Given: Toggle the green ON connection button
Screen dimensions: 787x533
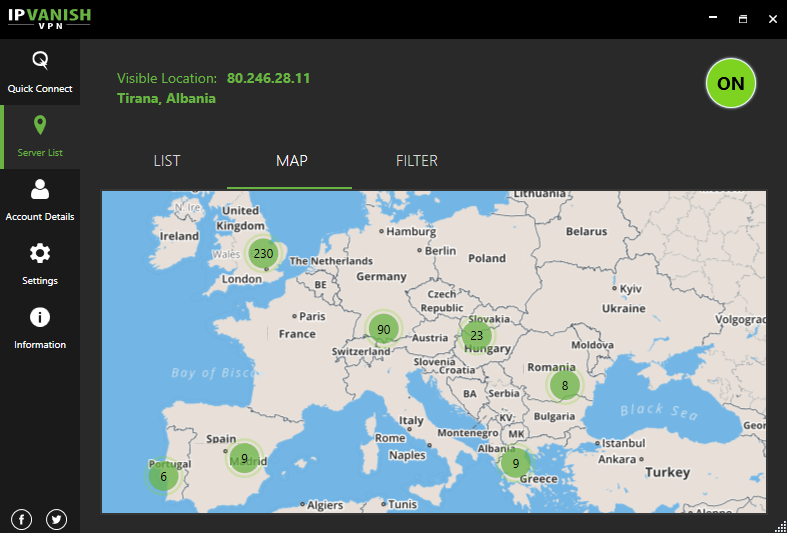Looking at the screenshot, I should click(x=730, y=83).
